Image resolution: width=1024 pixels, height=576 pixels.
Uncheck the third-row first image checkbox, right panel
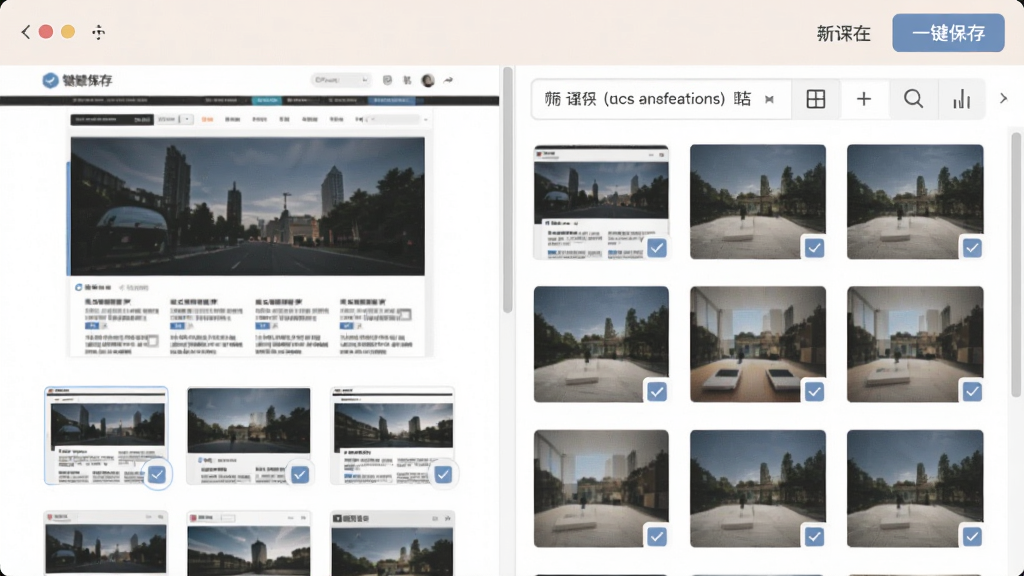657,537
